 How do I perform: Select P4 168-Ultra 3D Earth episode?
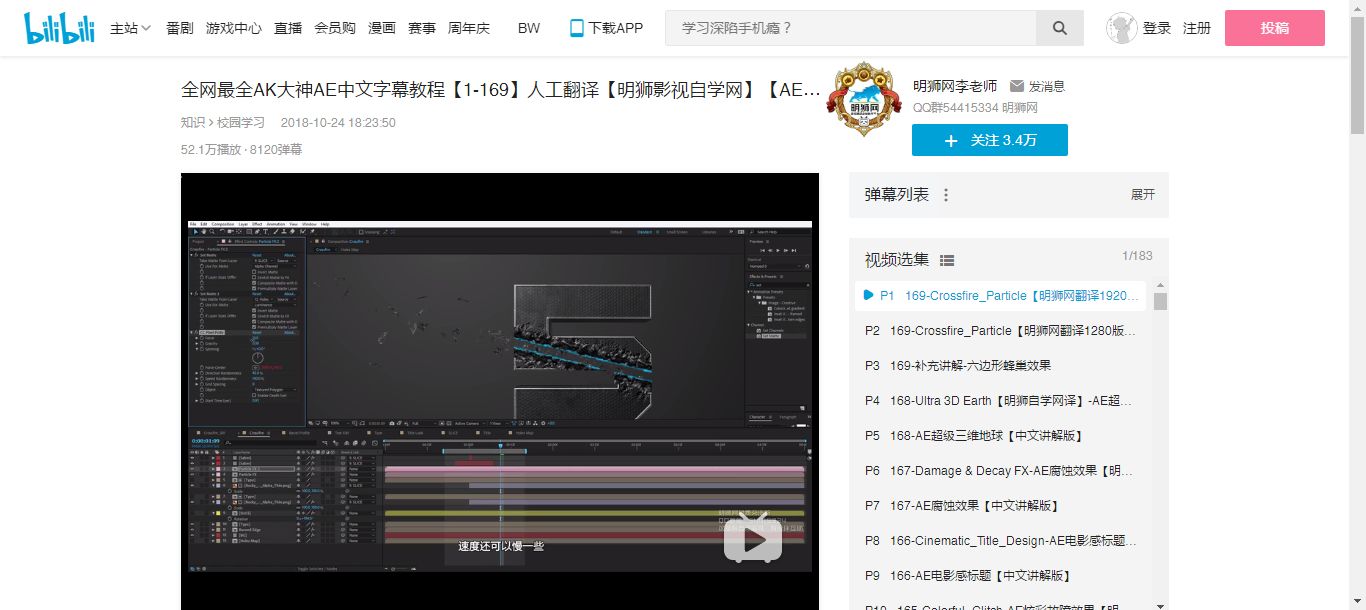click(x=1001, y=400)
